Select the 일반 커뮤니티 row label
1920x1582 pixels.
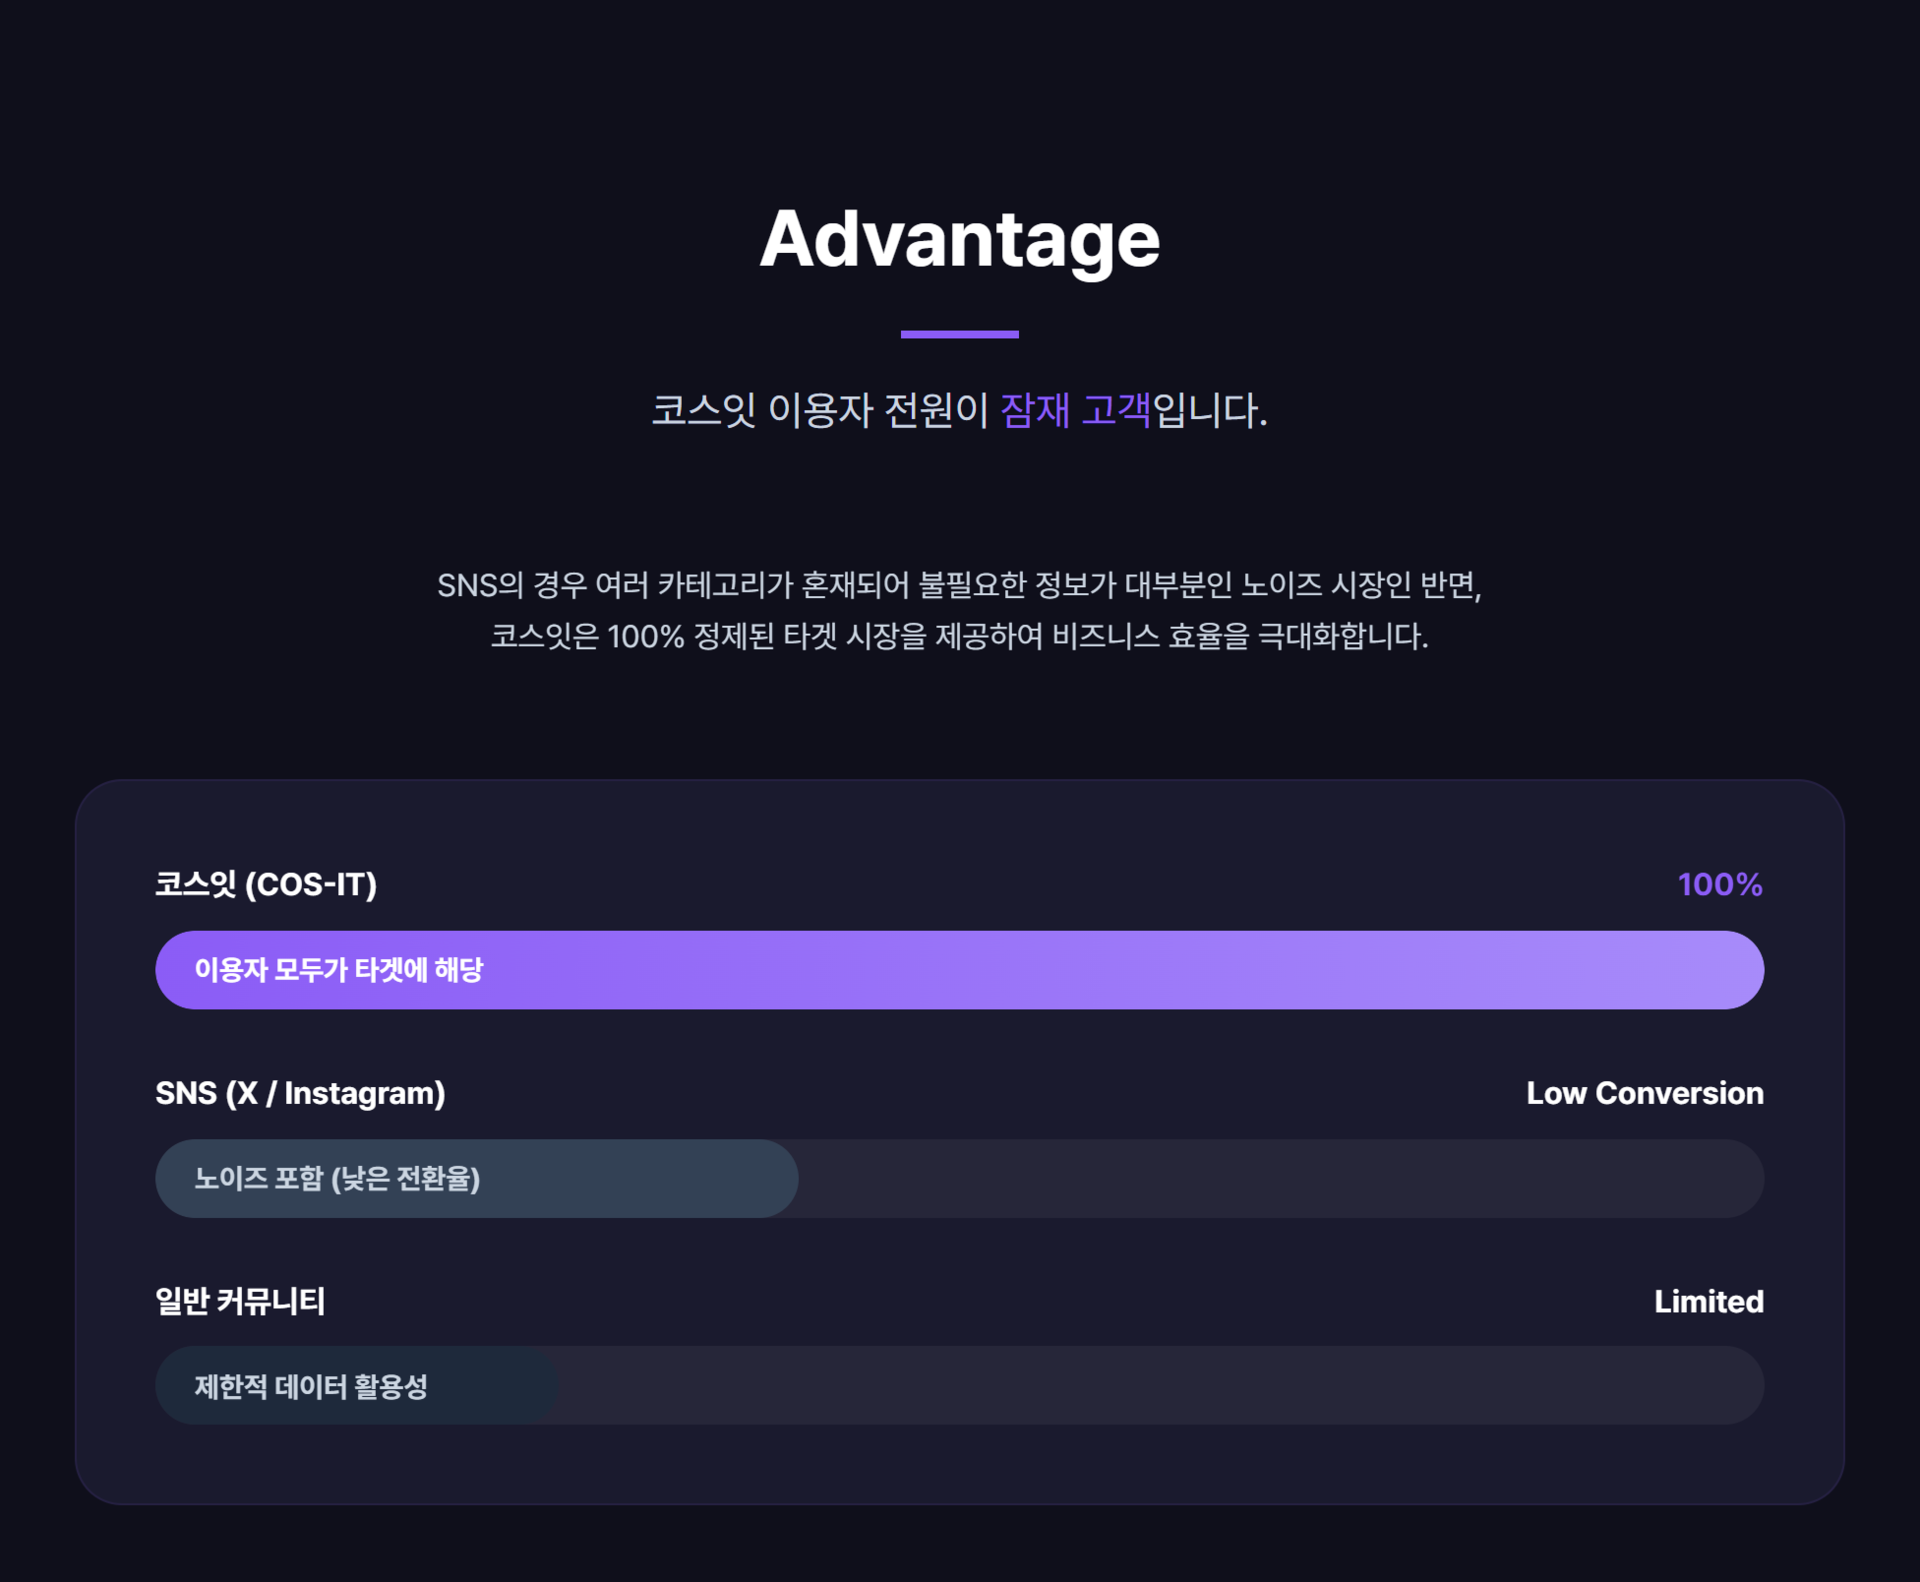(240, 1301)
